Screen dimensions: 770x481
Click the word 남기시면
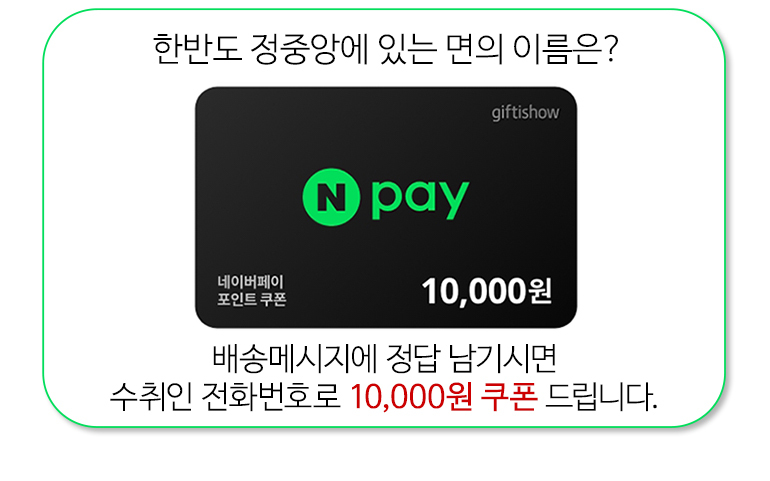[x=503, y=358]
